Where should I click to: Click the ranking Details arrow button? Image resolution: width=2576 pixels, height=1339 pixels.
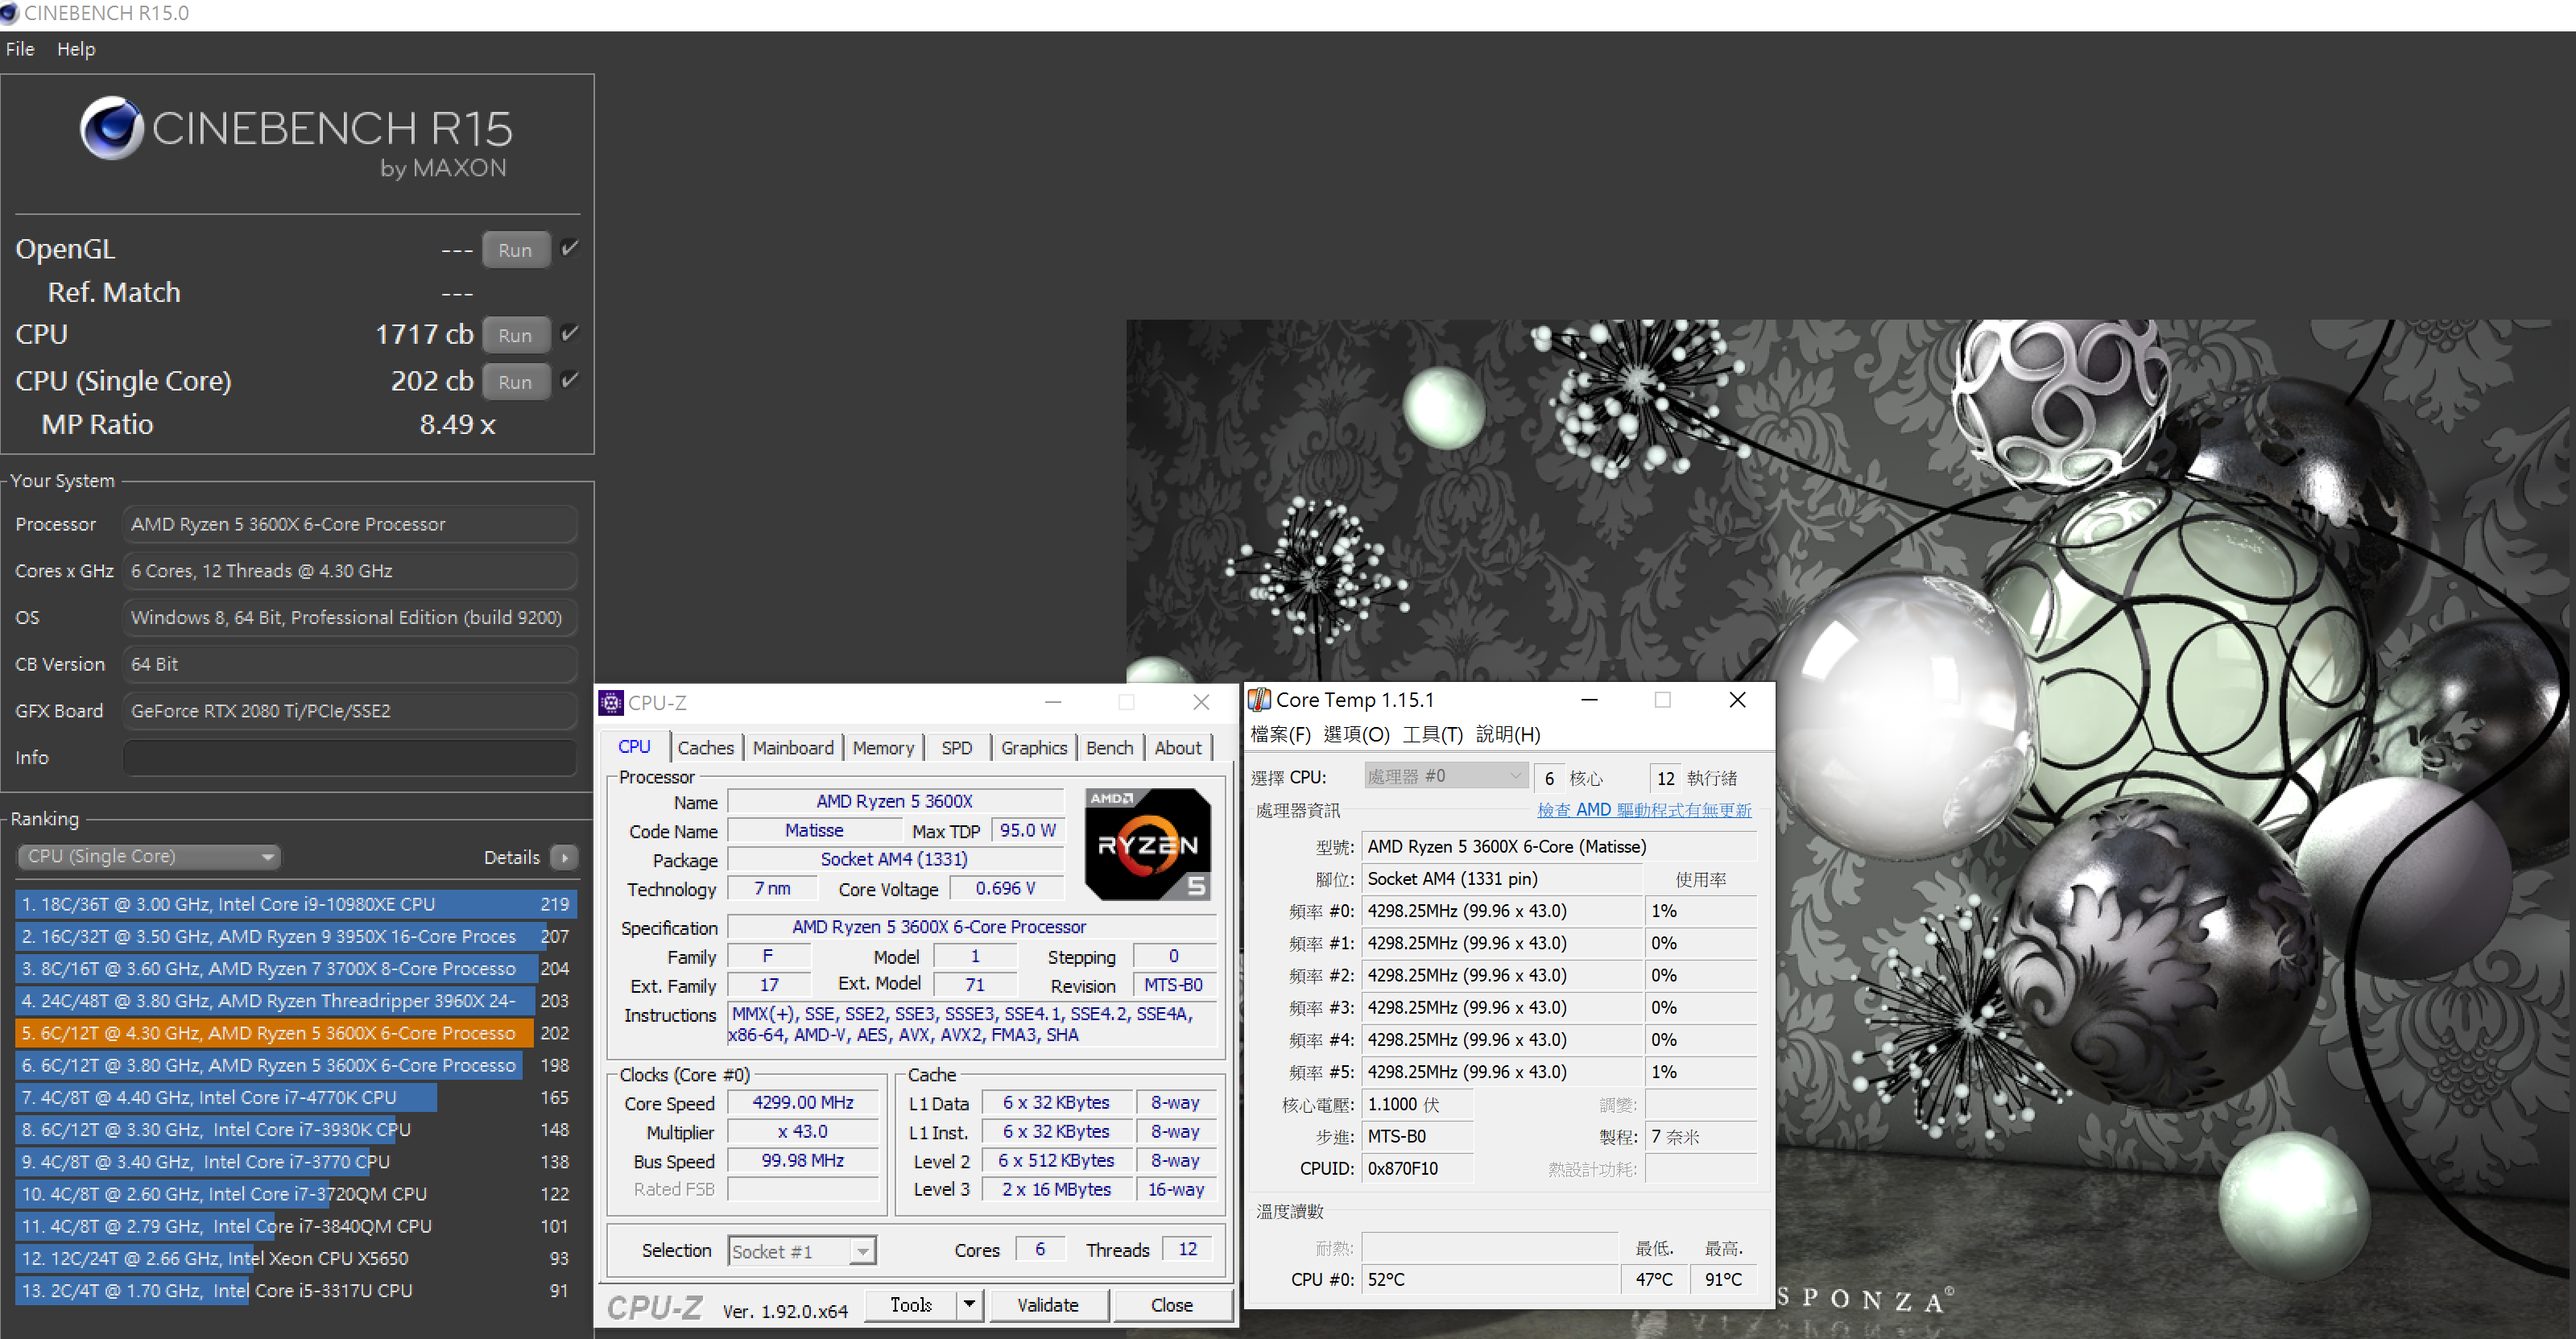point(564,857)
